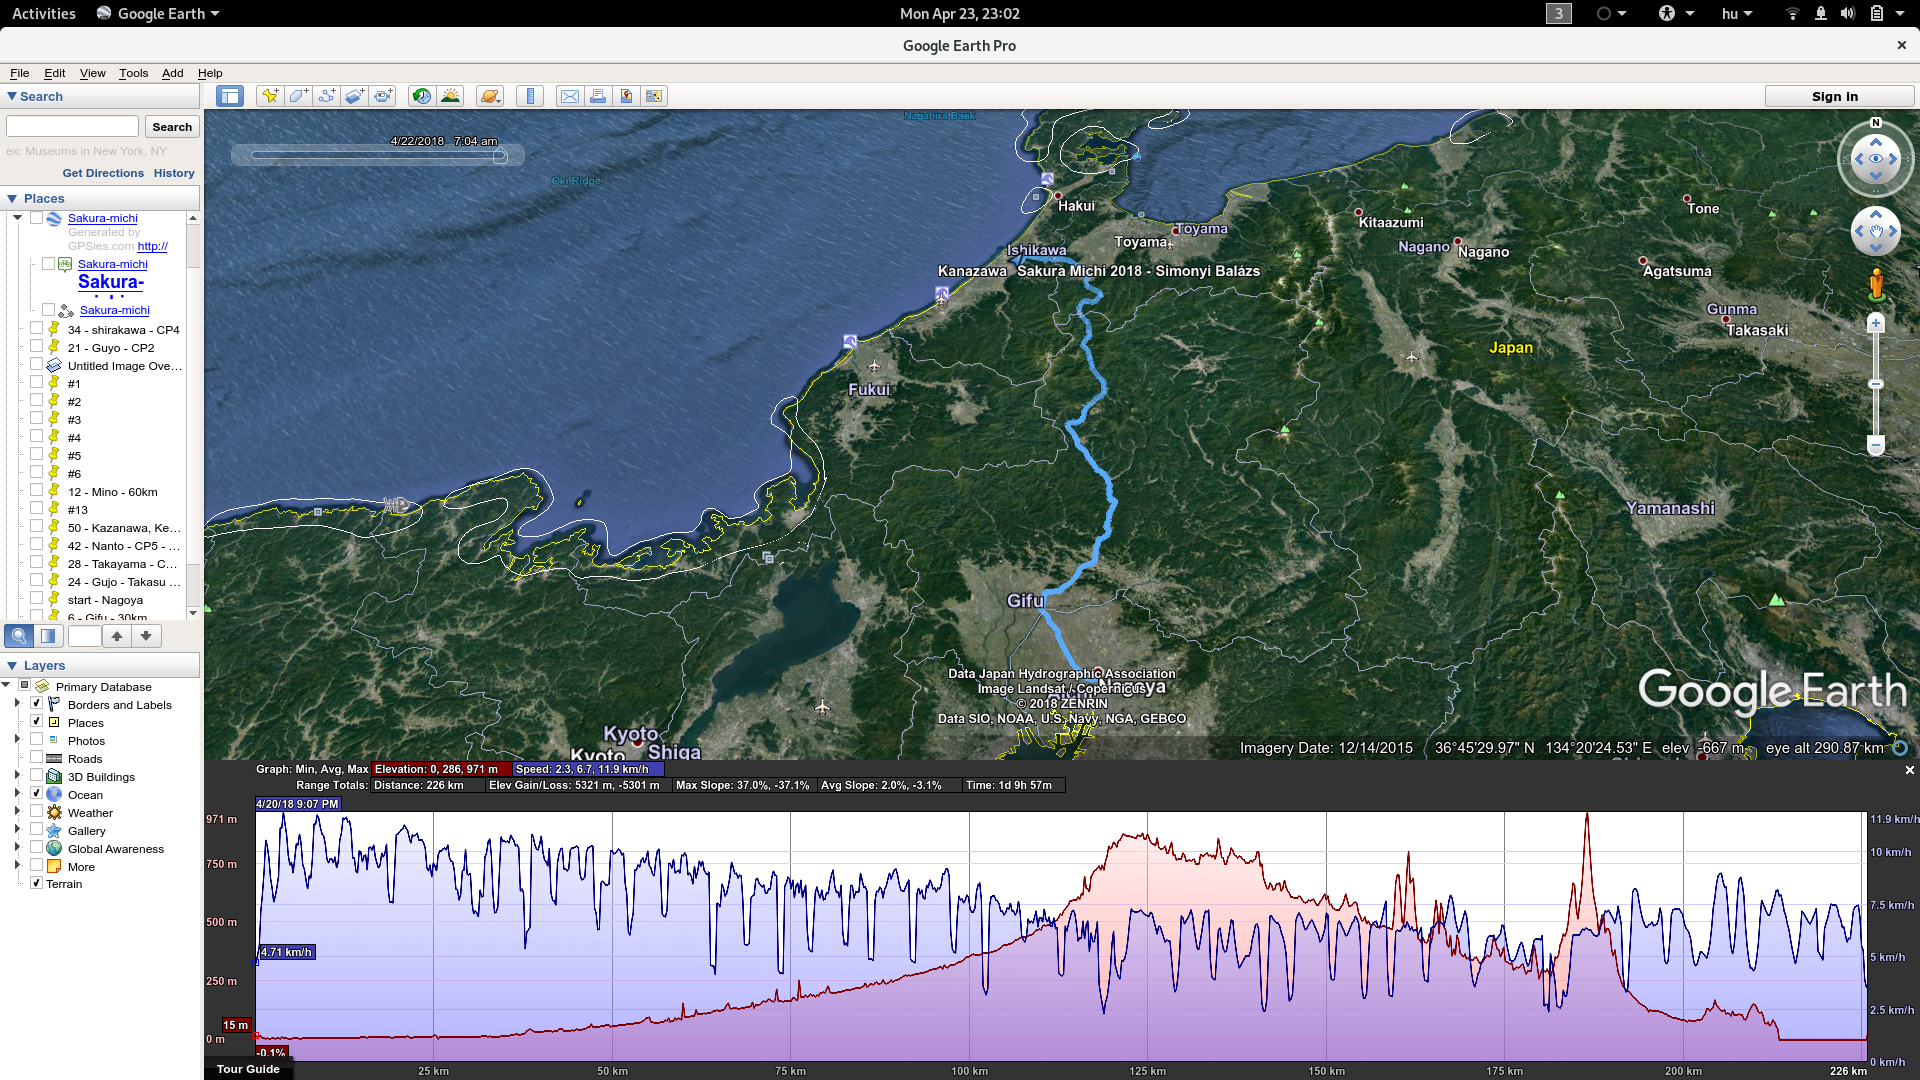Check the 12 - Mino - 60km placemark
This screenshot has width=1920, height=1080.
[36, 491]
